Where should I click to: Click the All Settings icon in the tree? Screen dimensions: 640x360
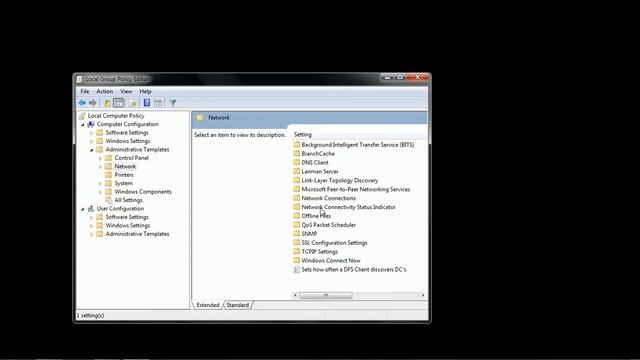point(109,200)
